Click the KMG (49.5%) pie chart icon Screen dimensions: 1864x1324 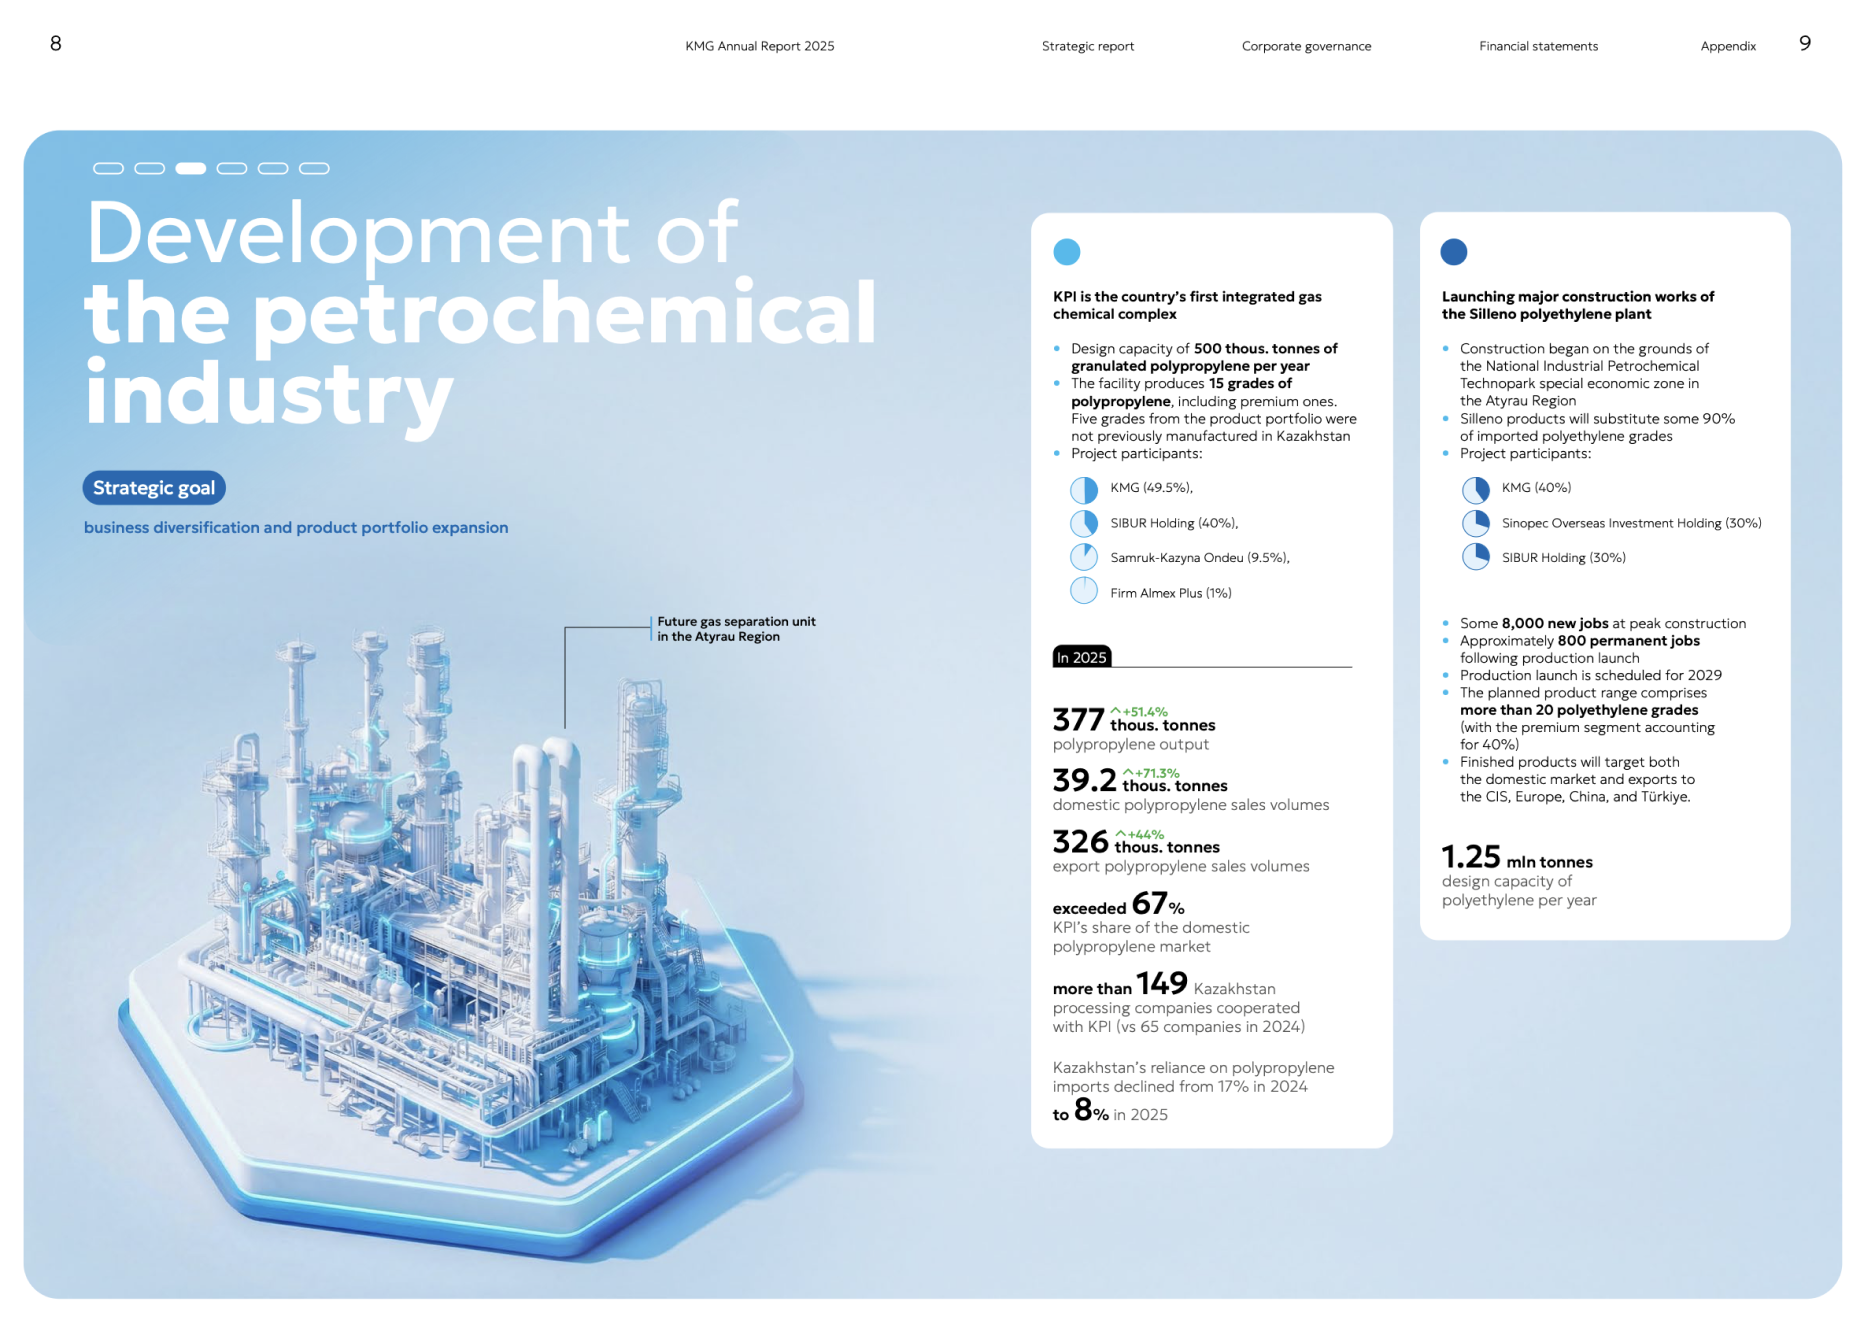point(1084,489)
